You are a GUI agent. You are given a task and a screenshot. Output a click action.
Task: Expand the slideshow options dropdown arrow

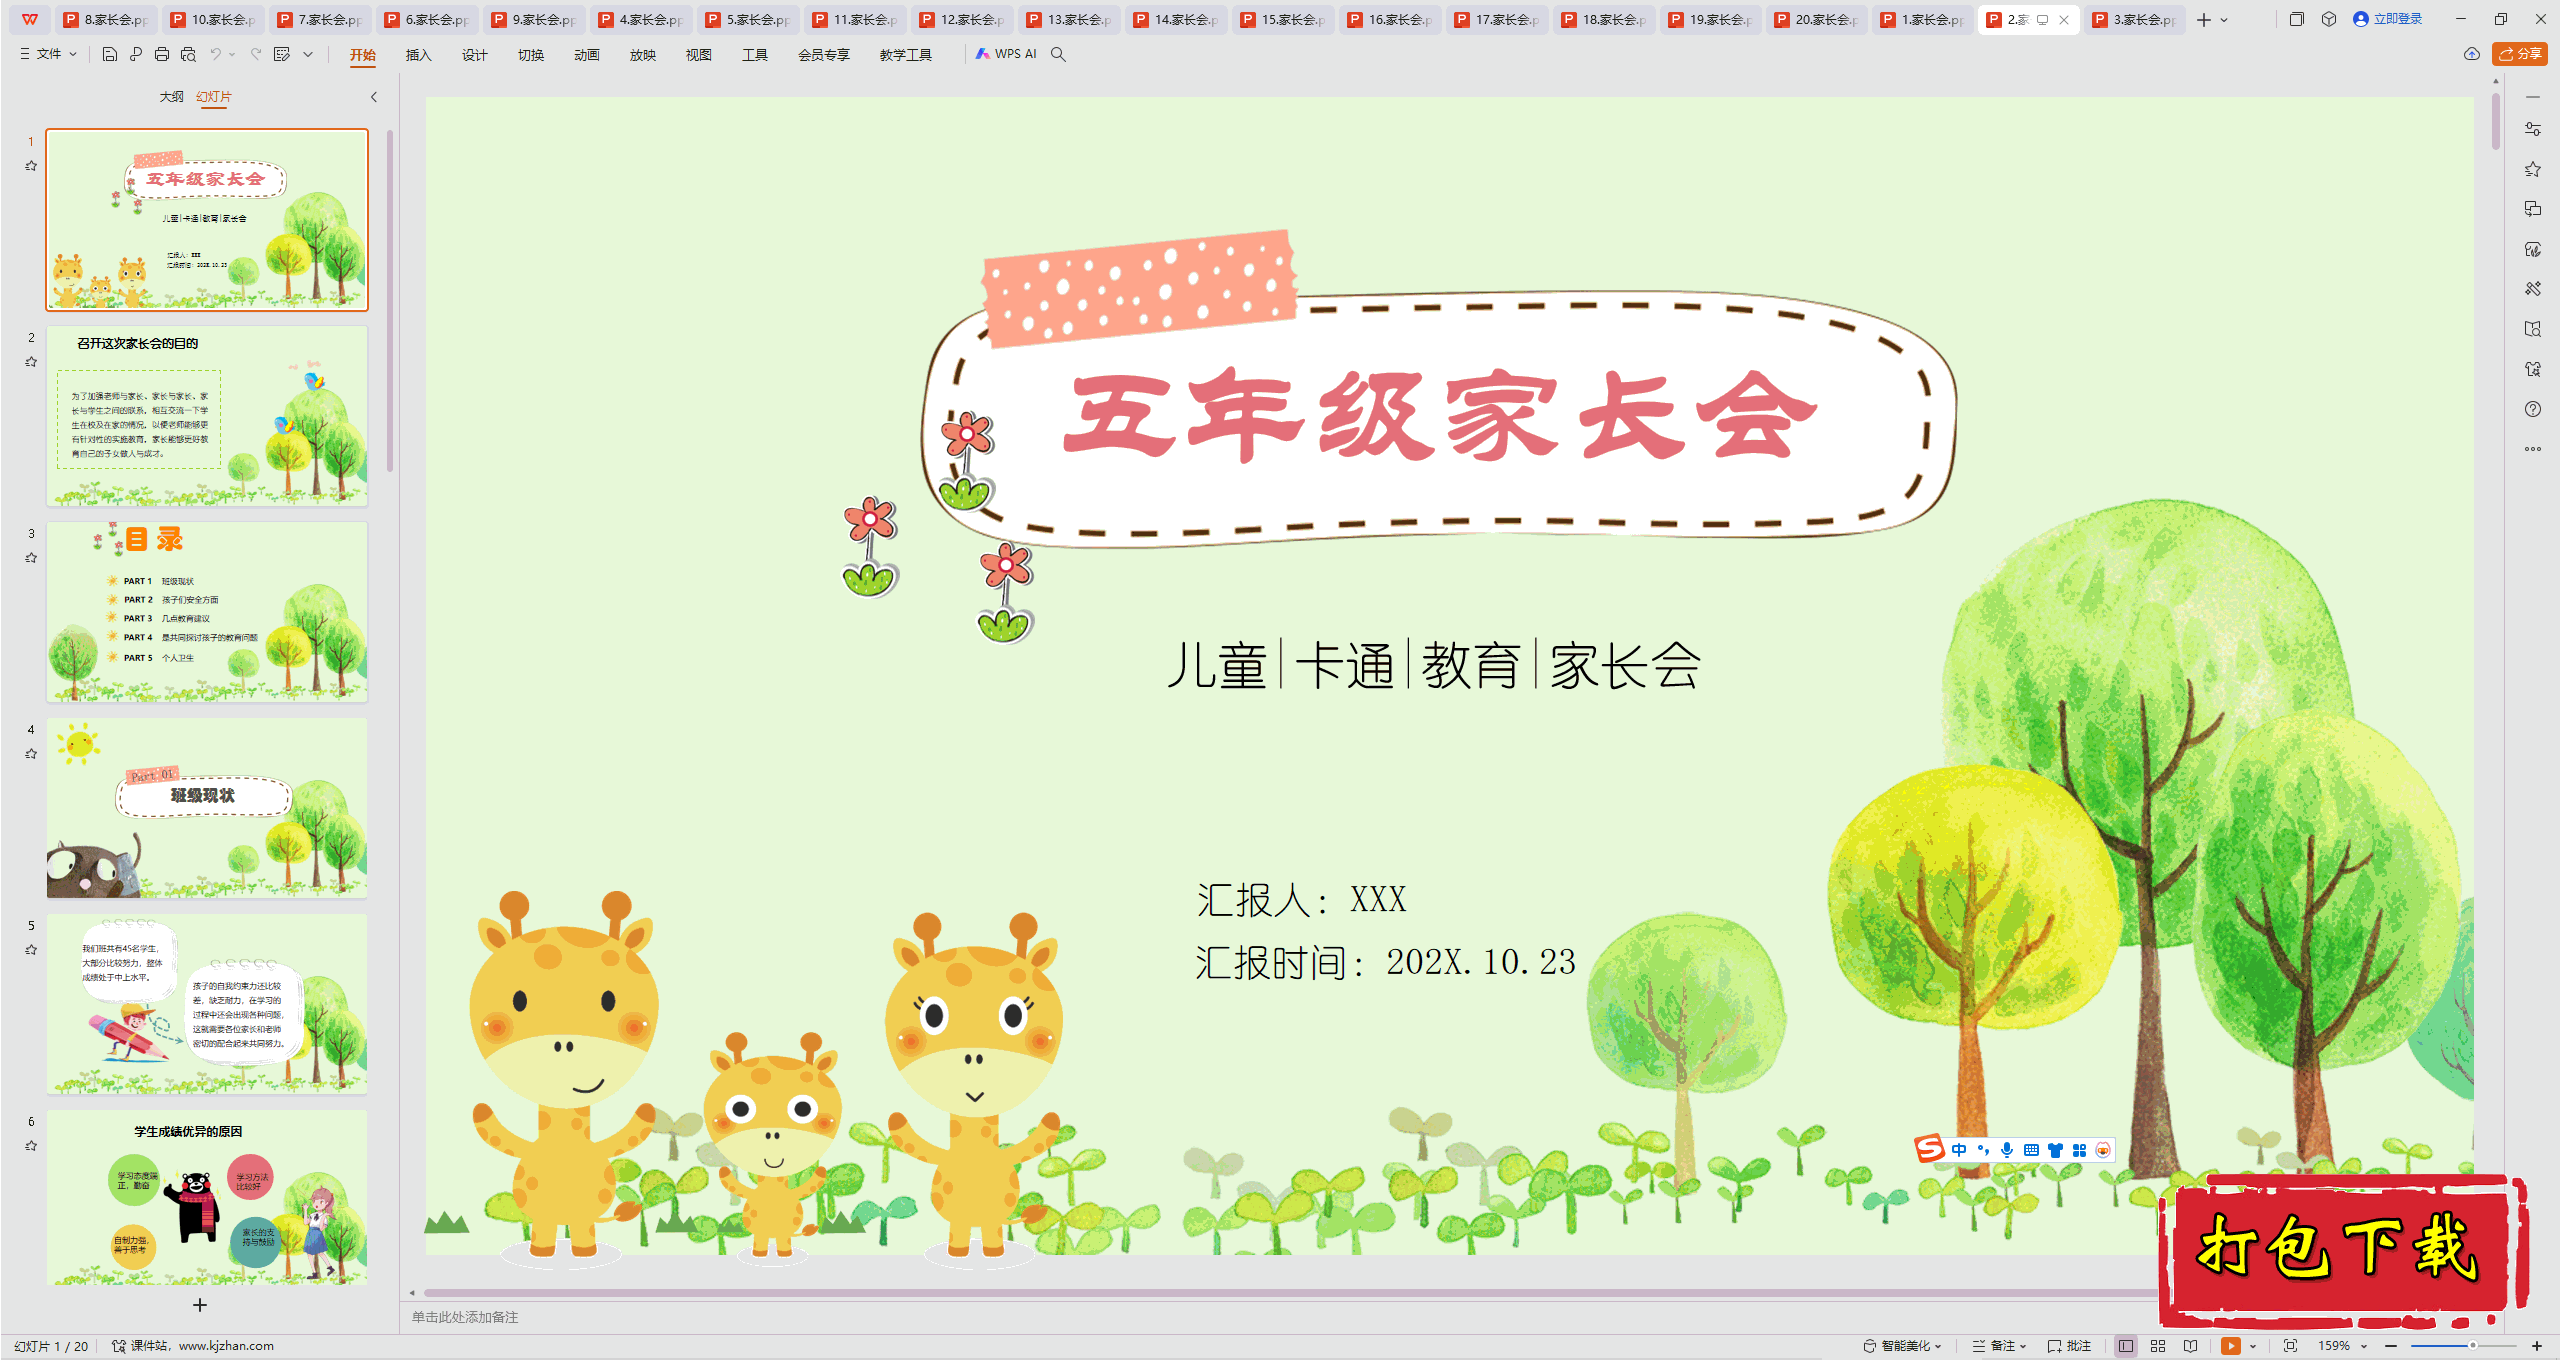[x=2253, y=1346]
